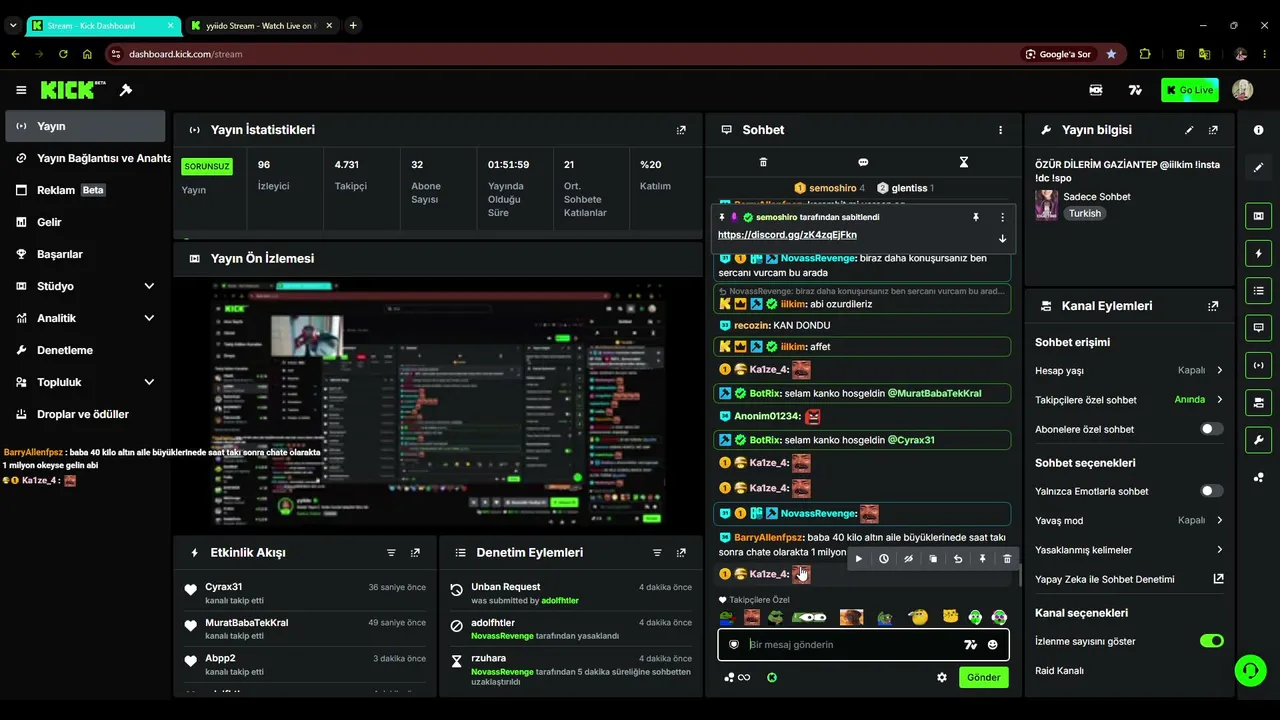This screenshot has height=720, width=1280.
Task: Open the Etkinlik Akışı filter icon
Action: tap(391, 553)
